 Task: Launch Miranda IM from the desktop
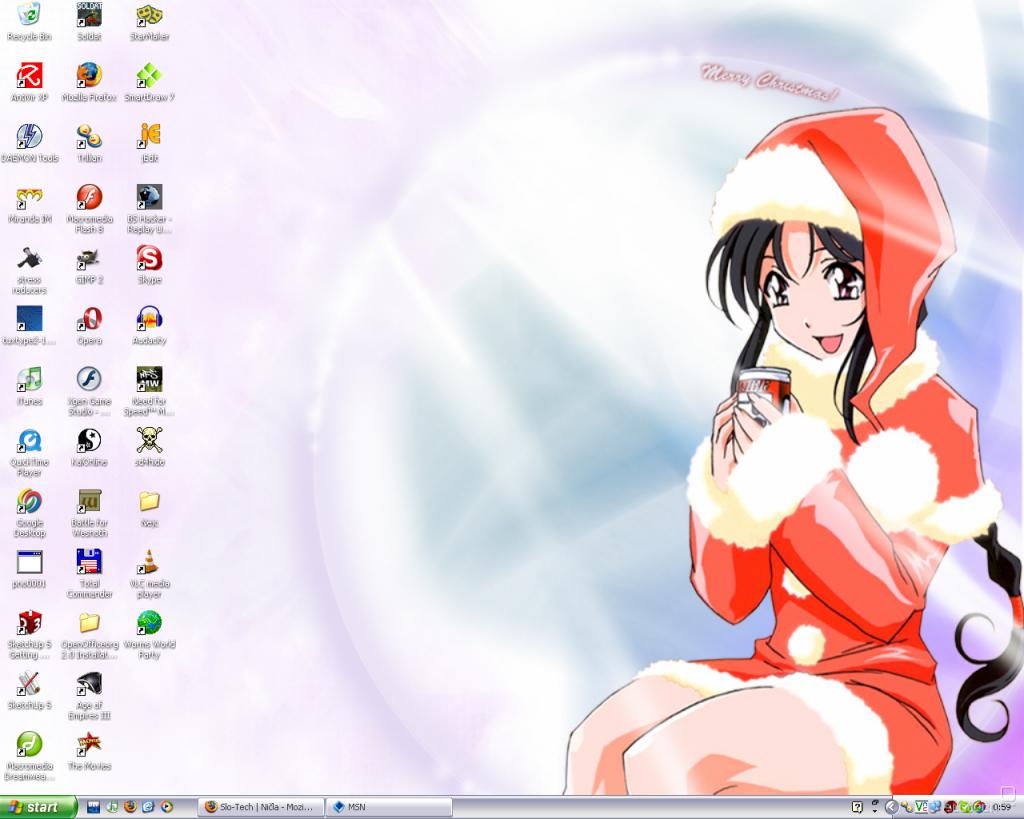click(x=29, y=204)
